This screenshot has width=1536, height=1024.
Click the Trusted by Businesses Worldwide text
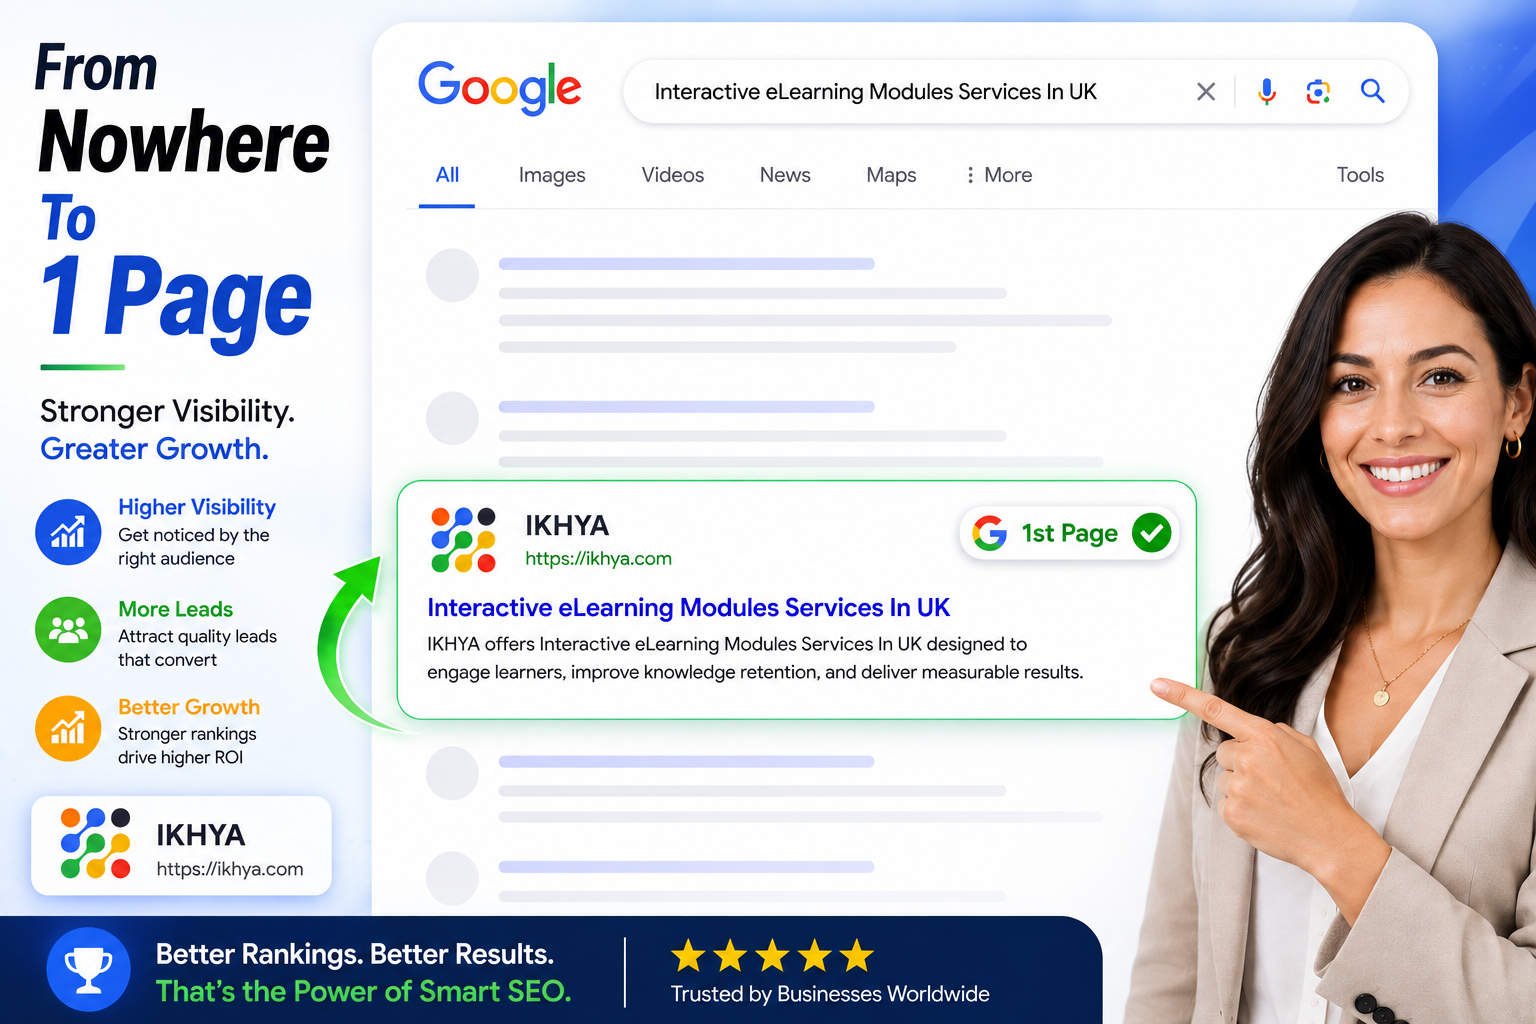coord(830,994)
